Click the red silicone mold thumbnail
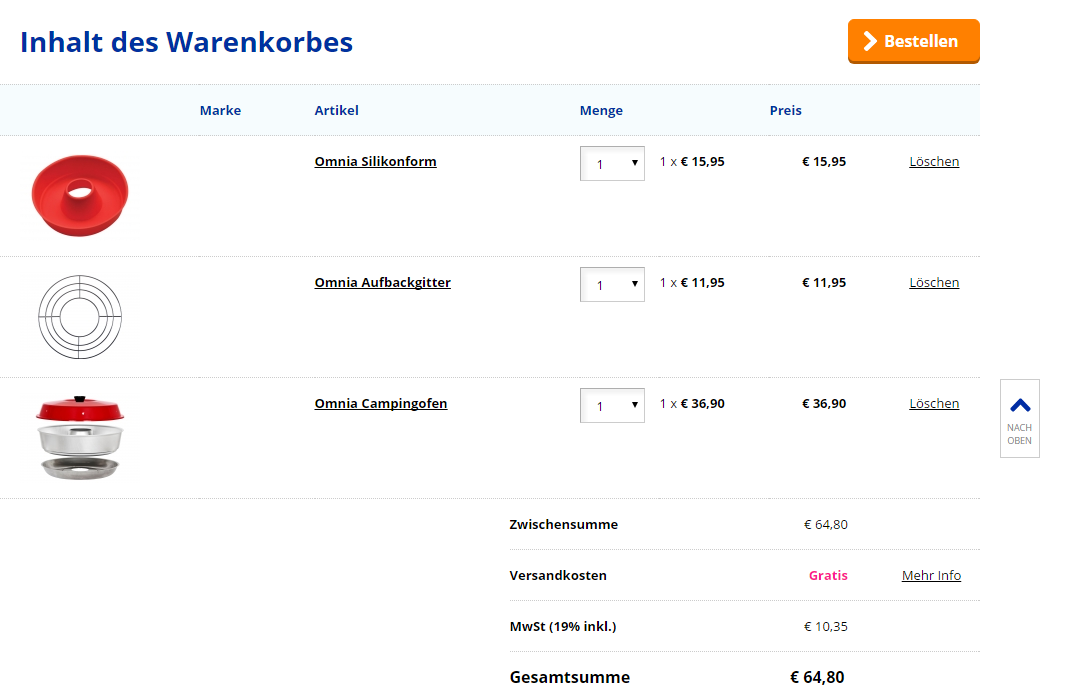This screenshot has height=693, width=1085. point(80,195)
